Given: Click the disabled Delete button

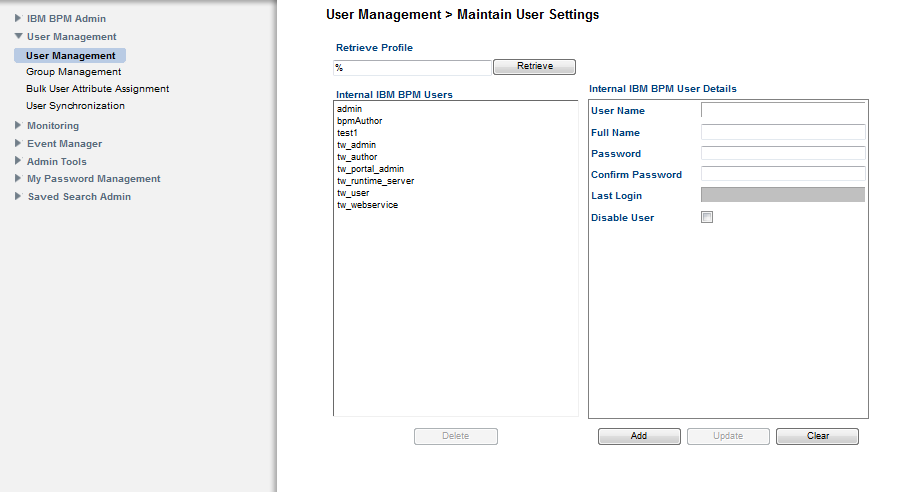Looking at the screenshot, I should (456, 436).
